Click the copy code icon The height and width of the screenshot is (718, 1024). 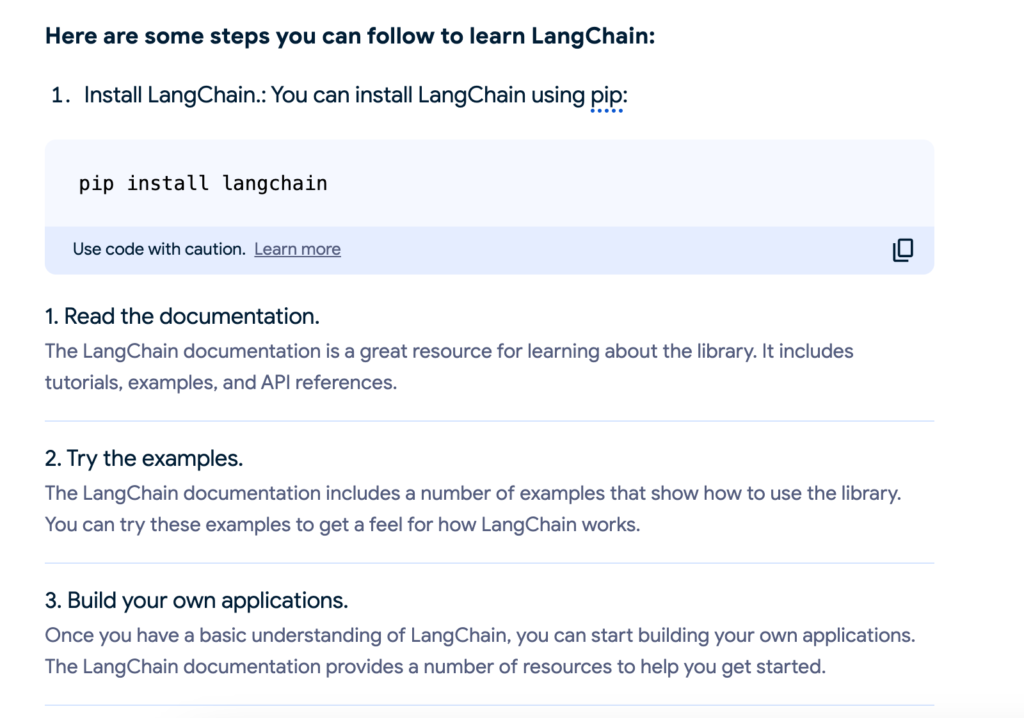pos(903,250)
